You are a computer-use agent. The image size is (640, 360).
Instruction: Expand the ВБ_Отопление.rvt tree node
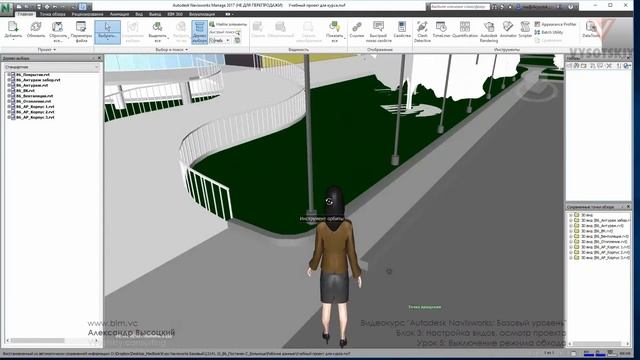tap(9, 101)
